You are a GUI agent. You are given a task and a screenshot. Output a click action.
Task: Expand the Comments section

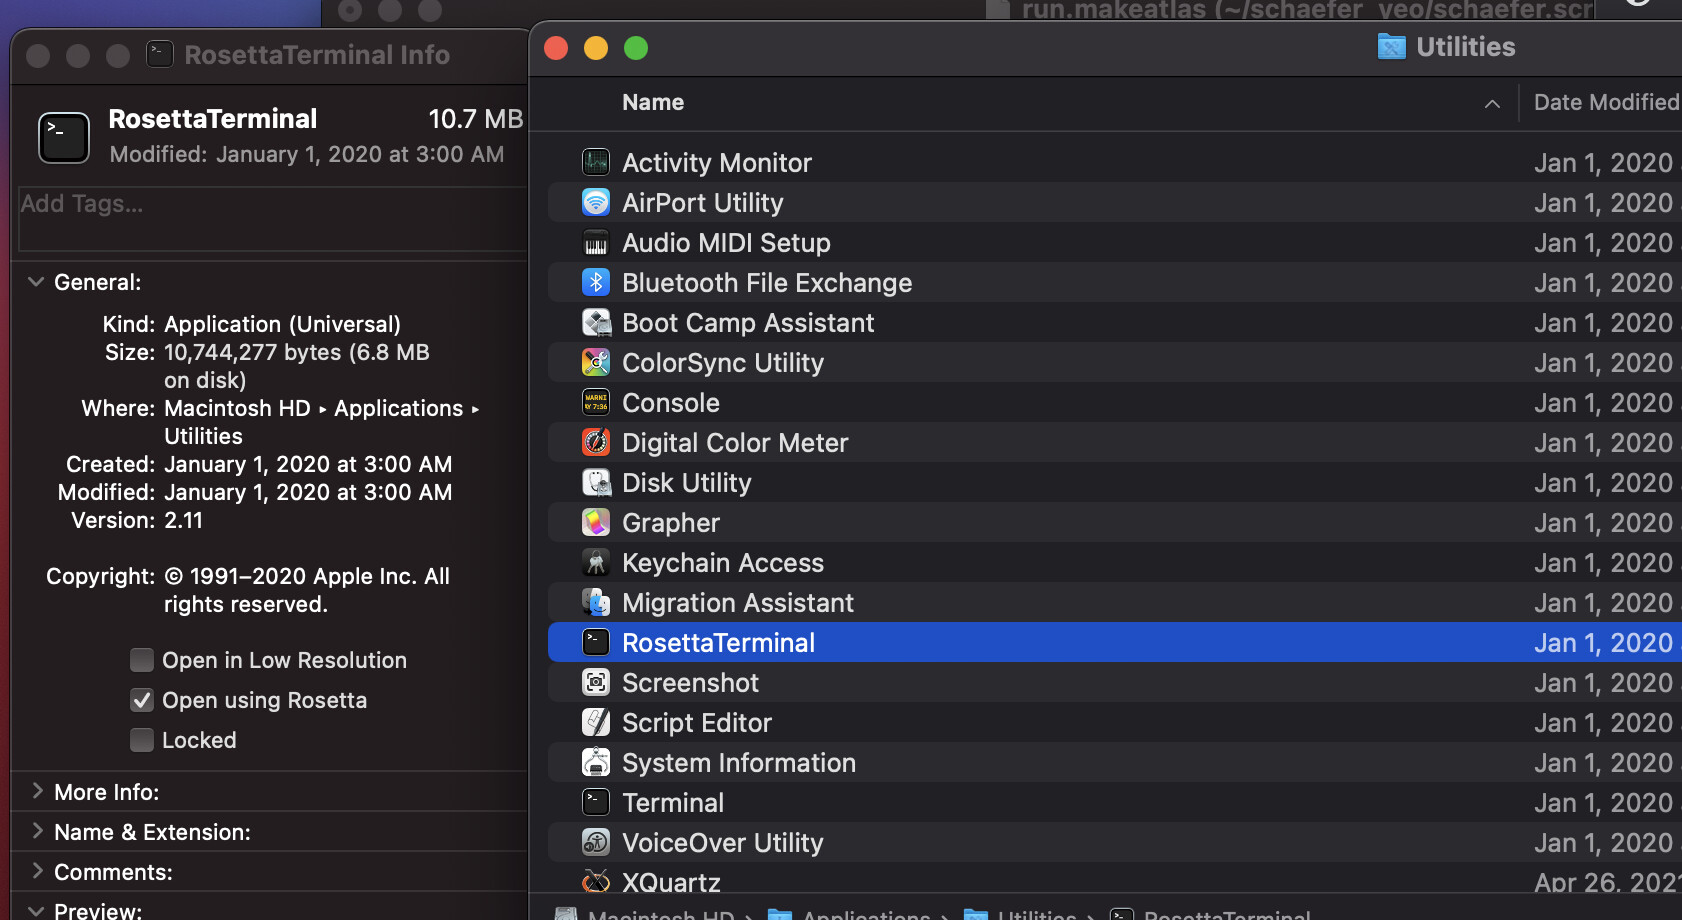click(x=37, y=871)
